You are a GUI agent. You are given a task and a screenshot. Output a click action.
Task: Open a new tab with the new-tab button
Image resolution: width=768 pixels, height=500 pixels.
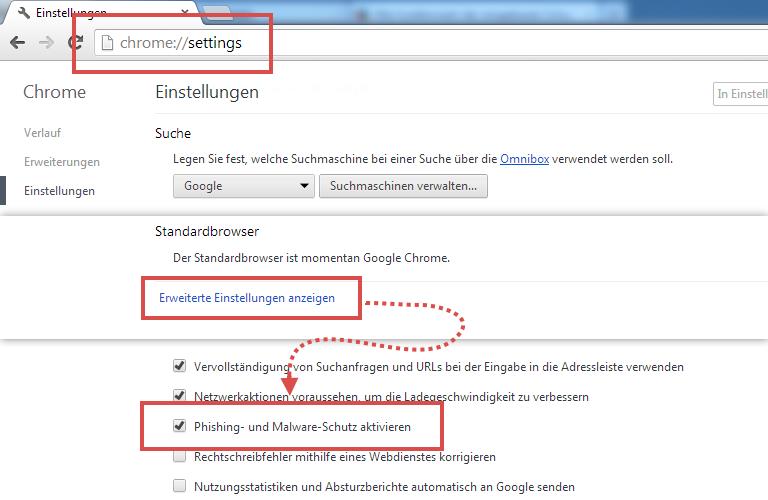coord(217,13)
